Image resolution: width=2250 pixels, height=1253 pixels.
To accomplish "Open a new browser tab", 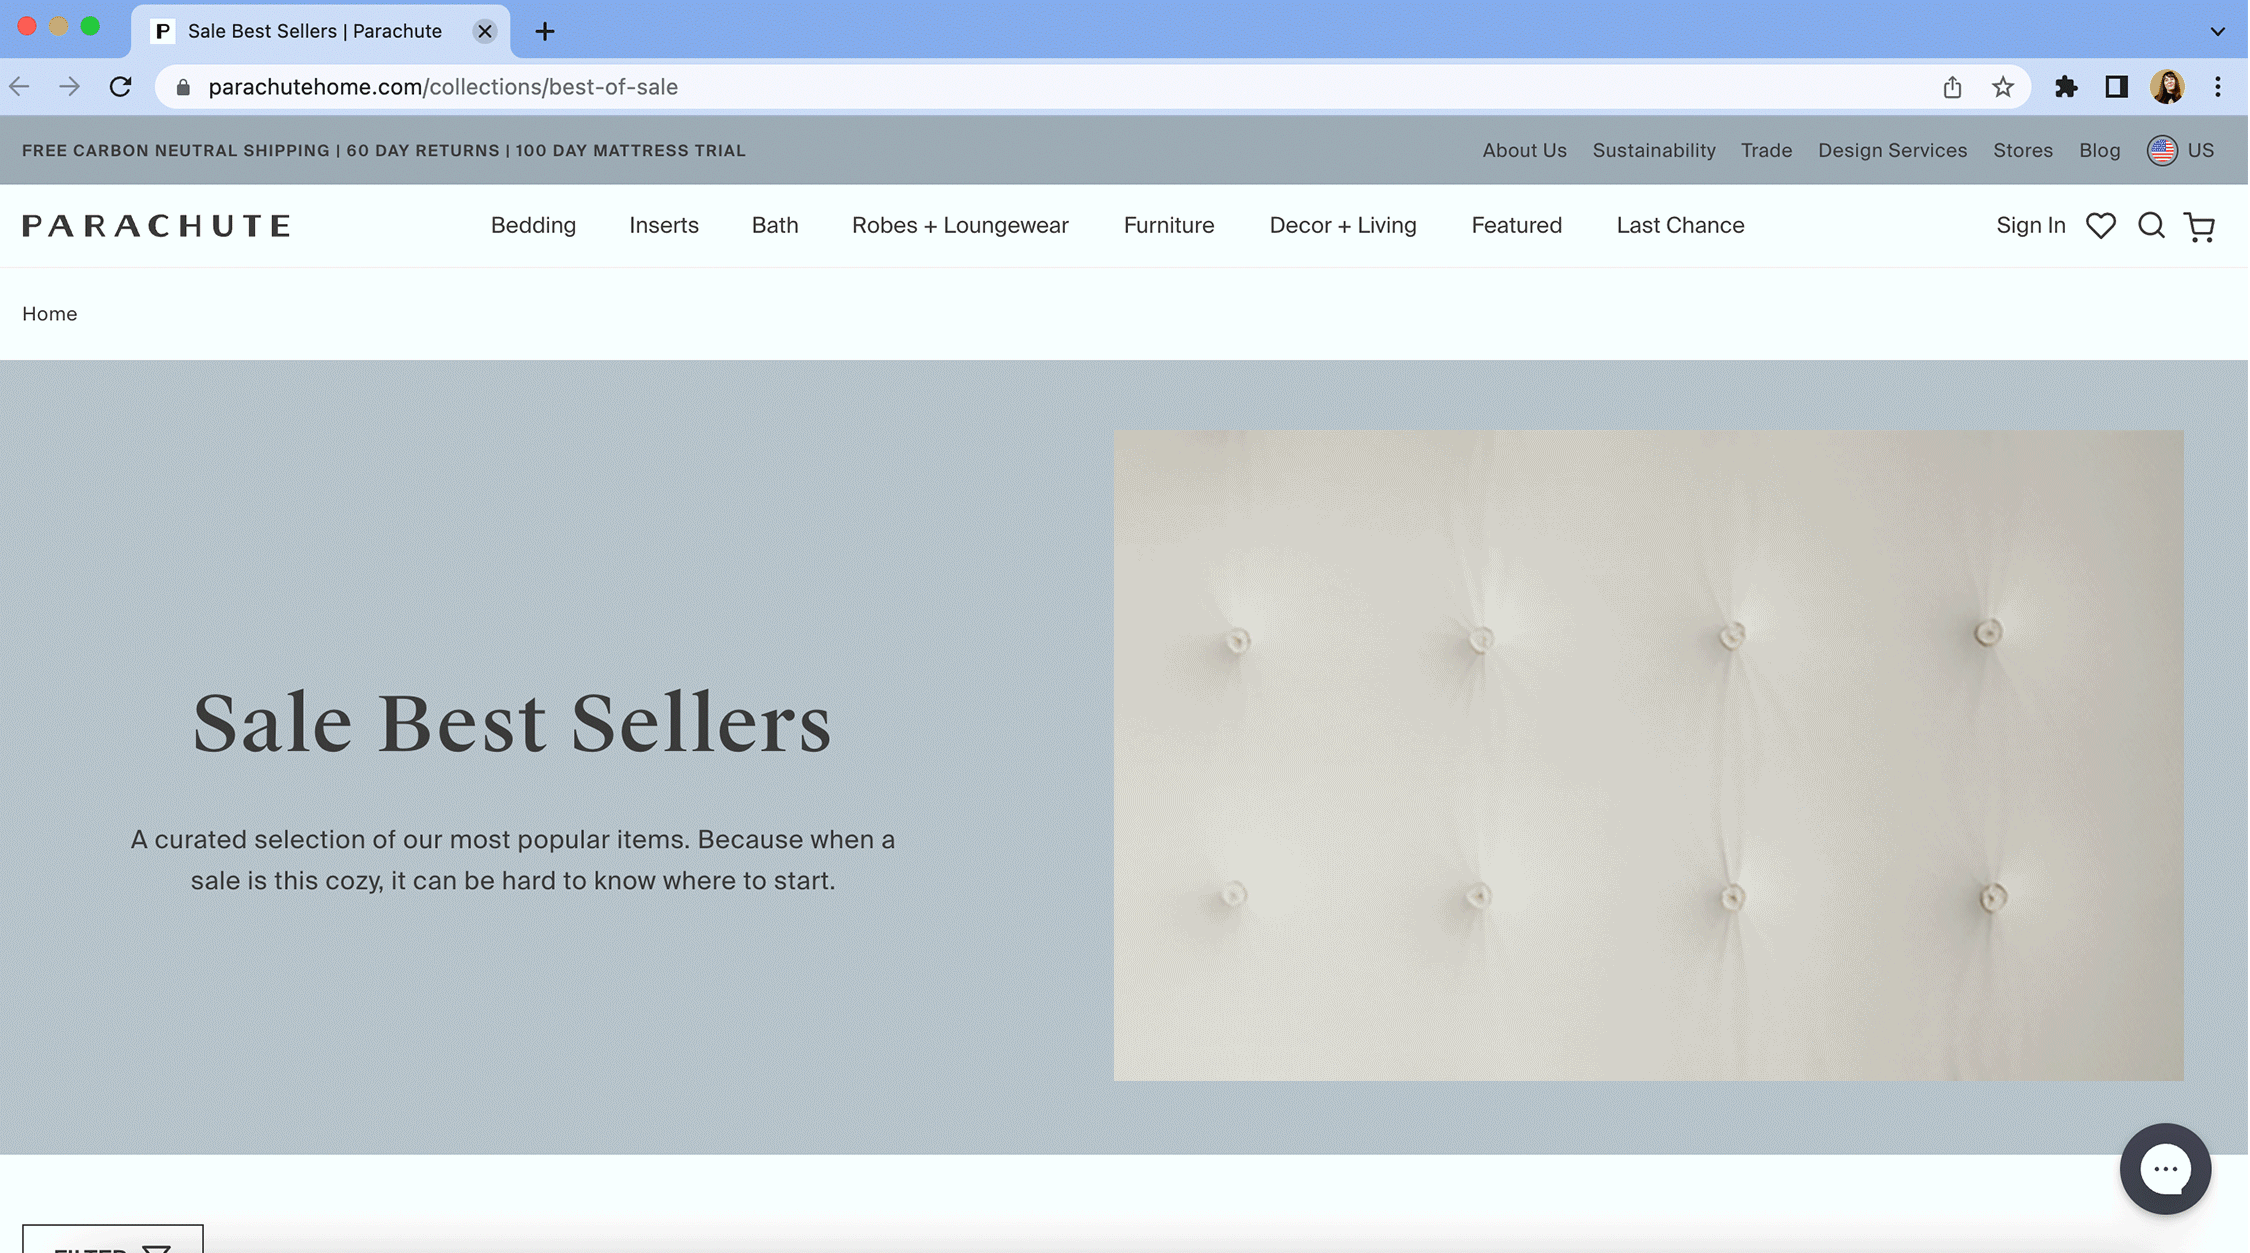I will (545, 31).
